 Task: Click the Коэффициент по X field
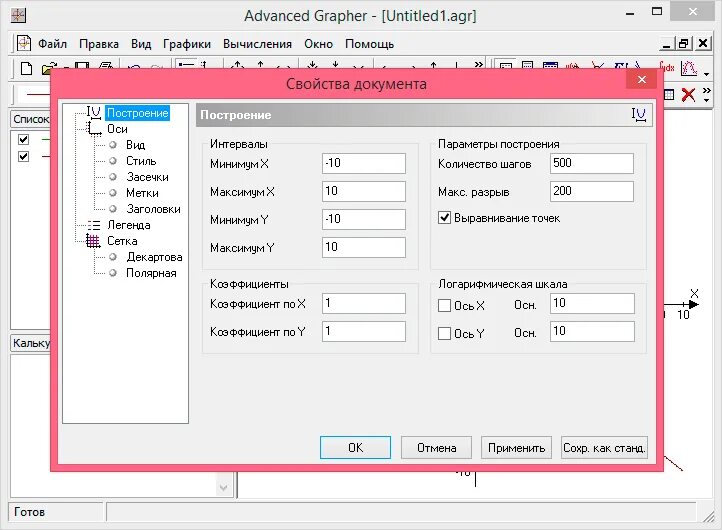point(364,304)
